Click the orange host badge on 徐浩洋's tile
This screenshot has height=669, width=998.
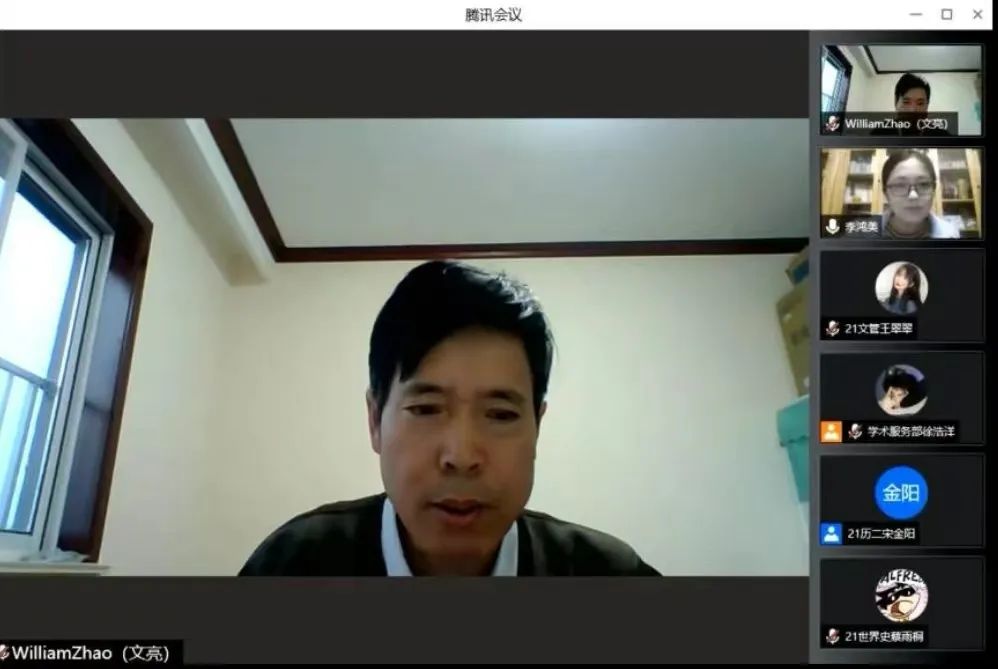pyautogui.click(x=831, y=431)
